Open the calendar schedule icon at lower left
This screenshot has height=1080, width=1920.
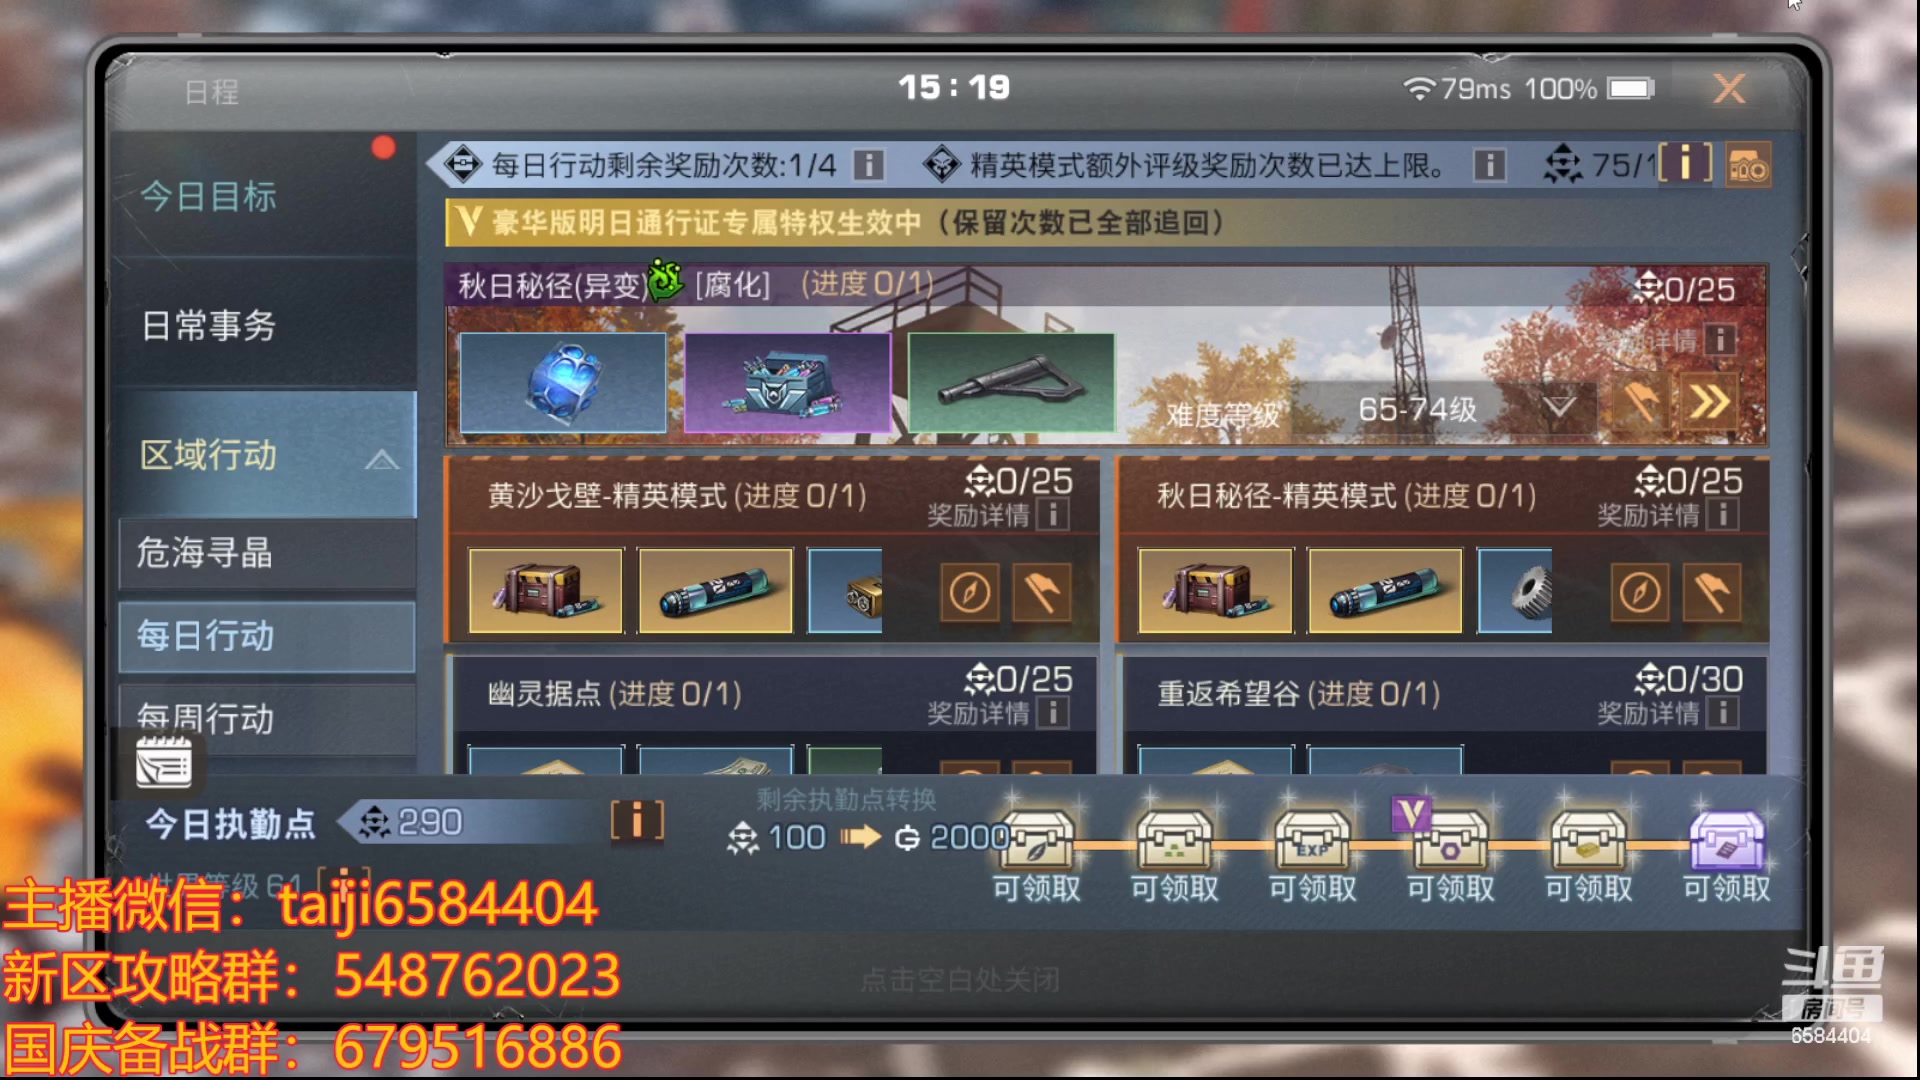[164, 763]
